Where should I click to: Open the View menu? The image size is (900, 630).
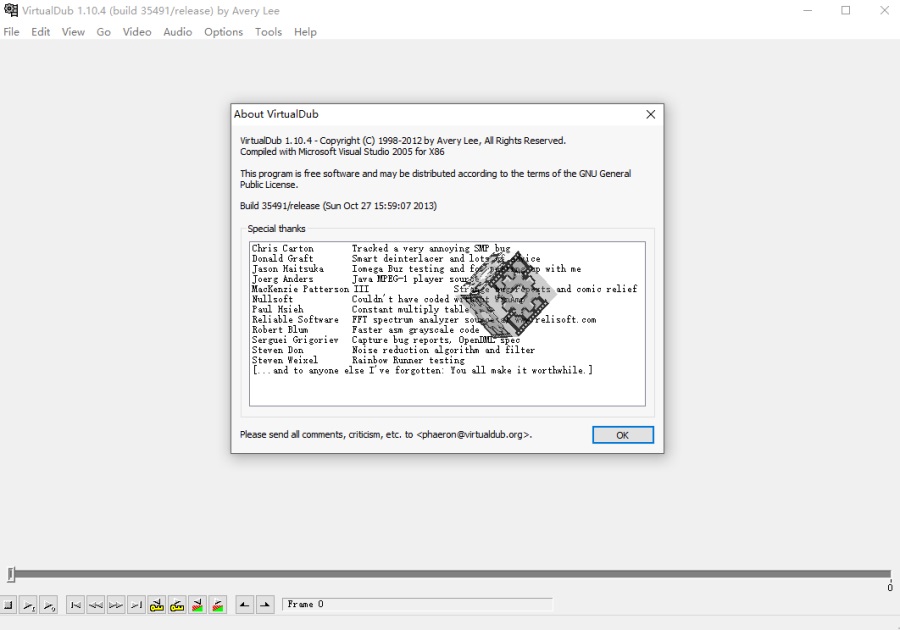tap(73, 32)
